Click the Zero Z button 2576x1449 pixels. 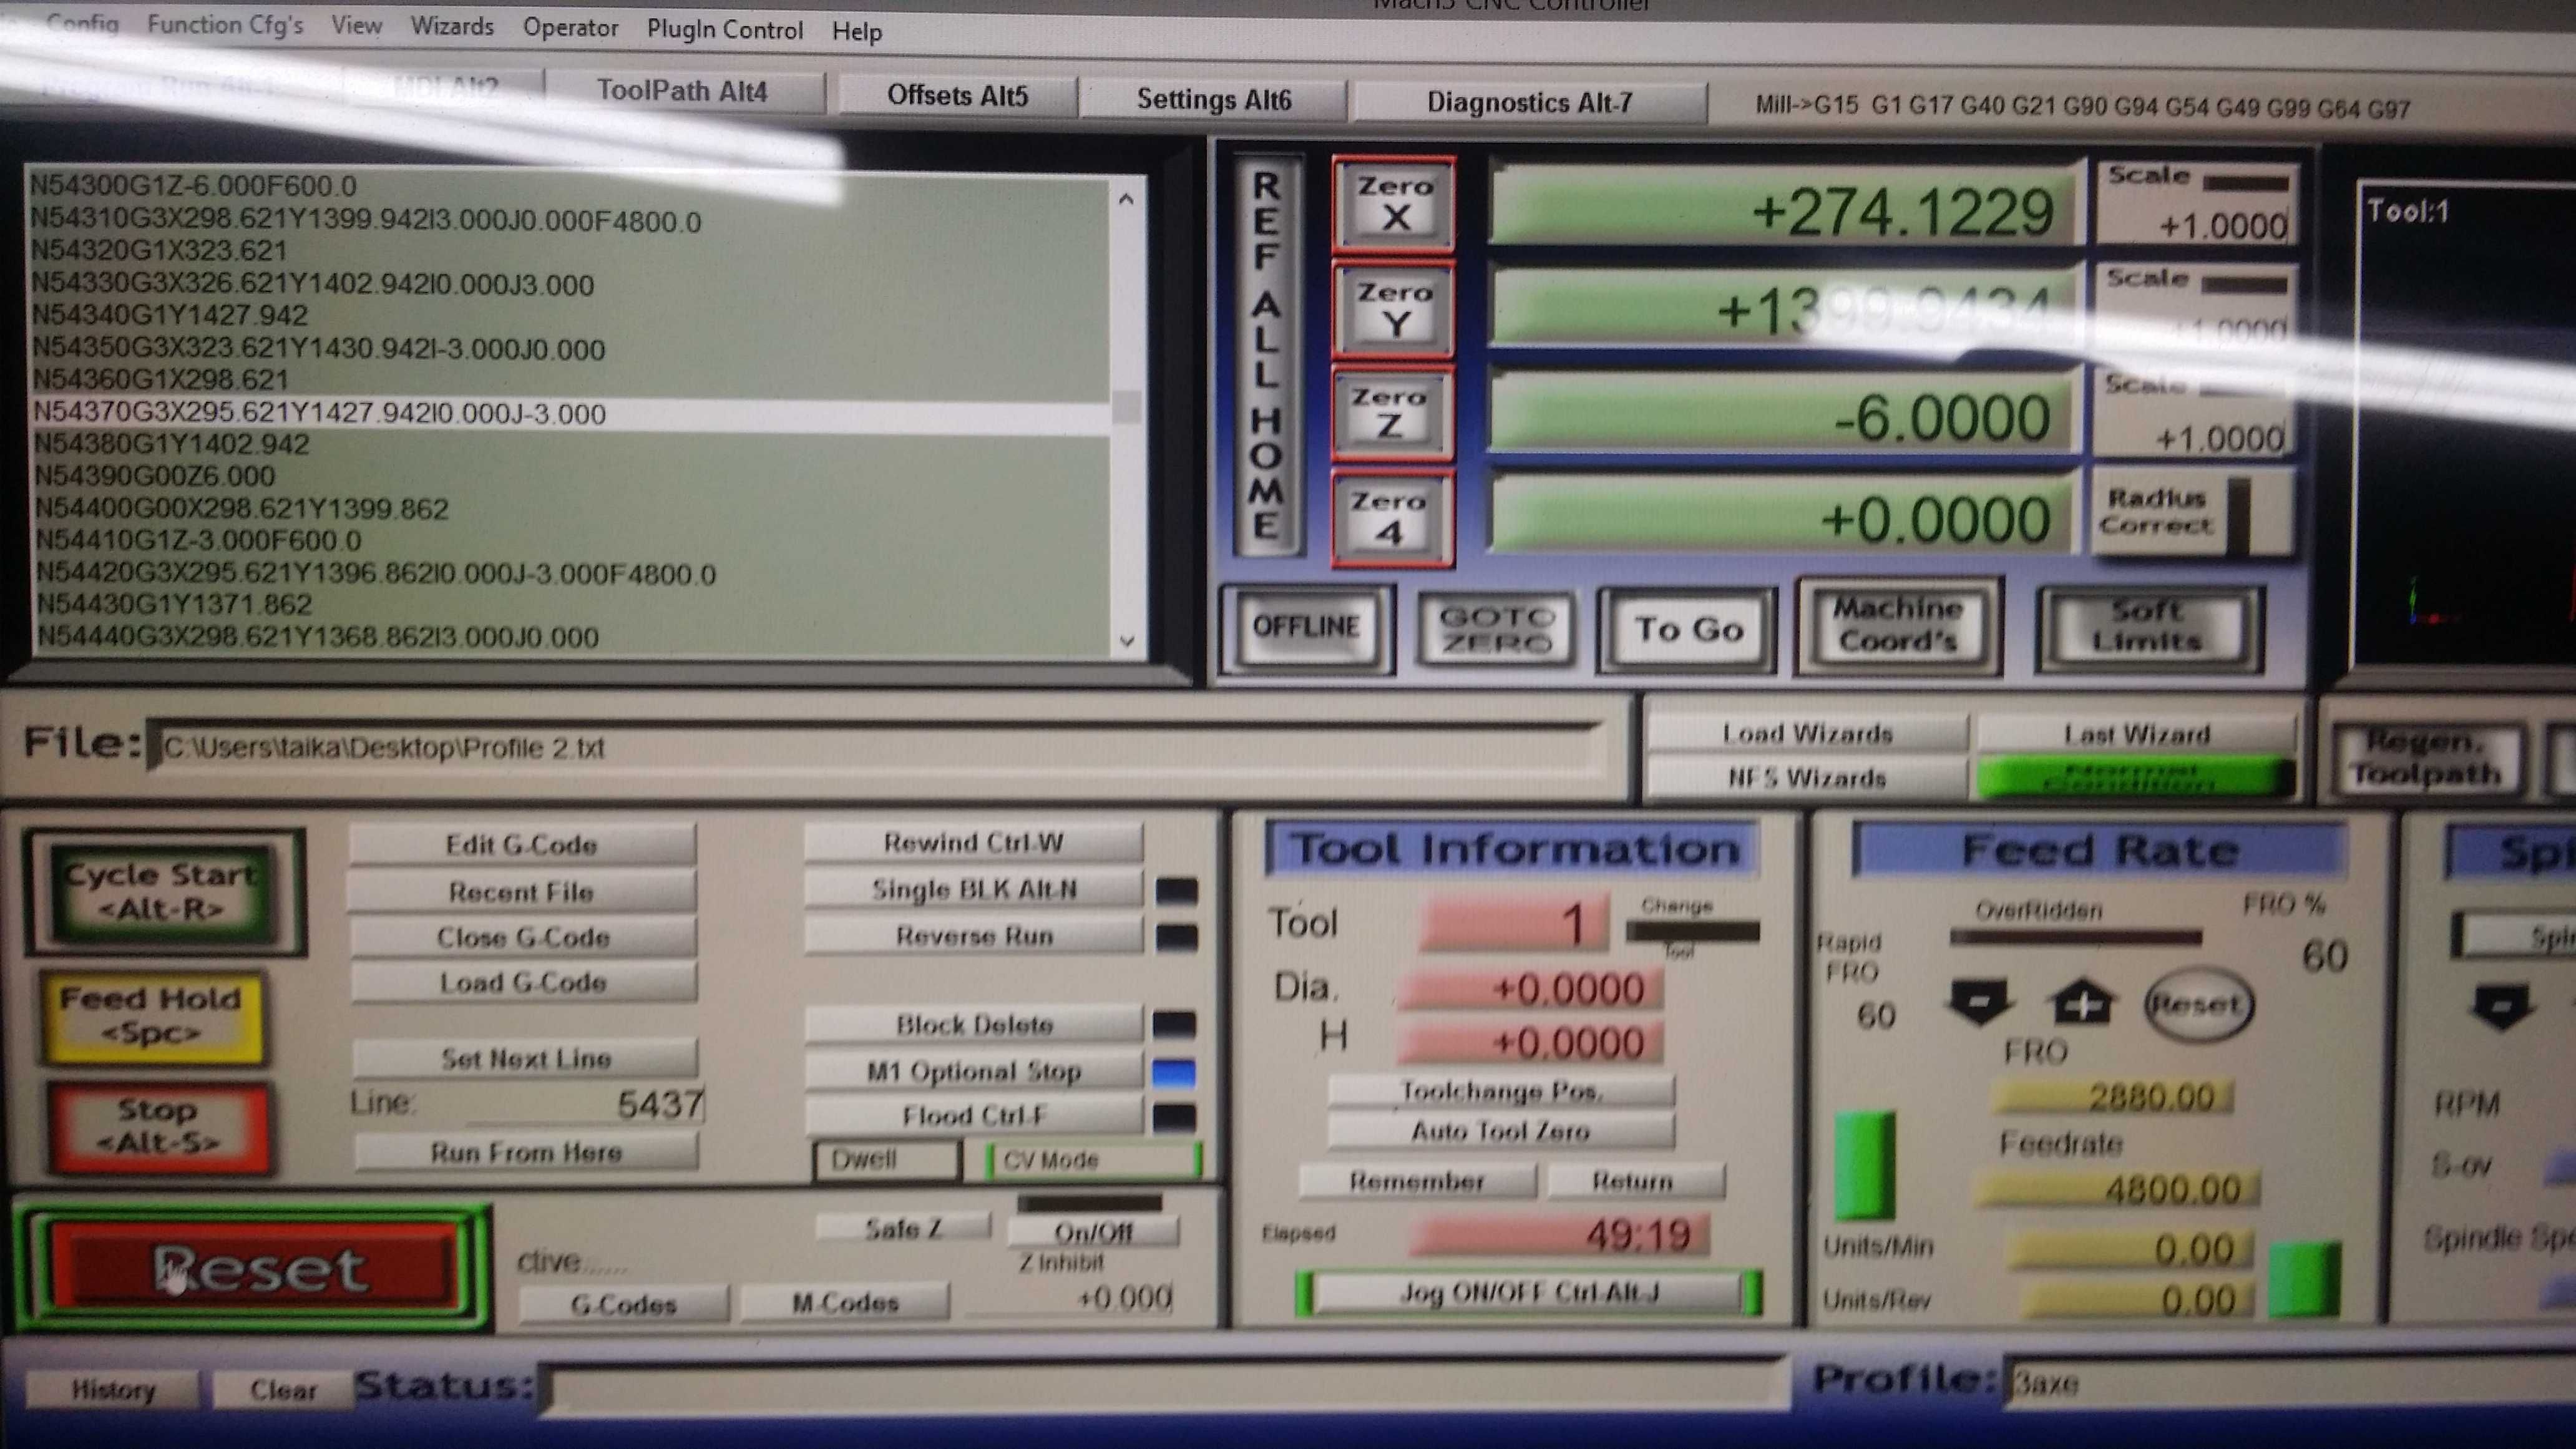(x=1391, y=413)
